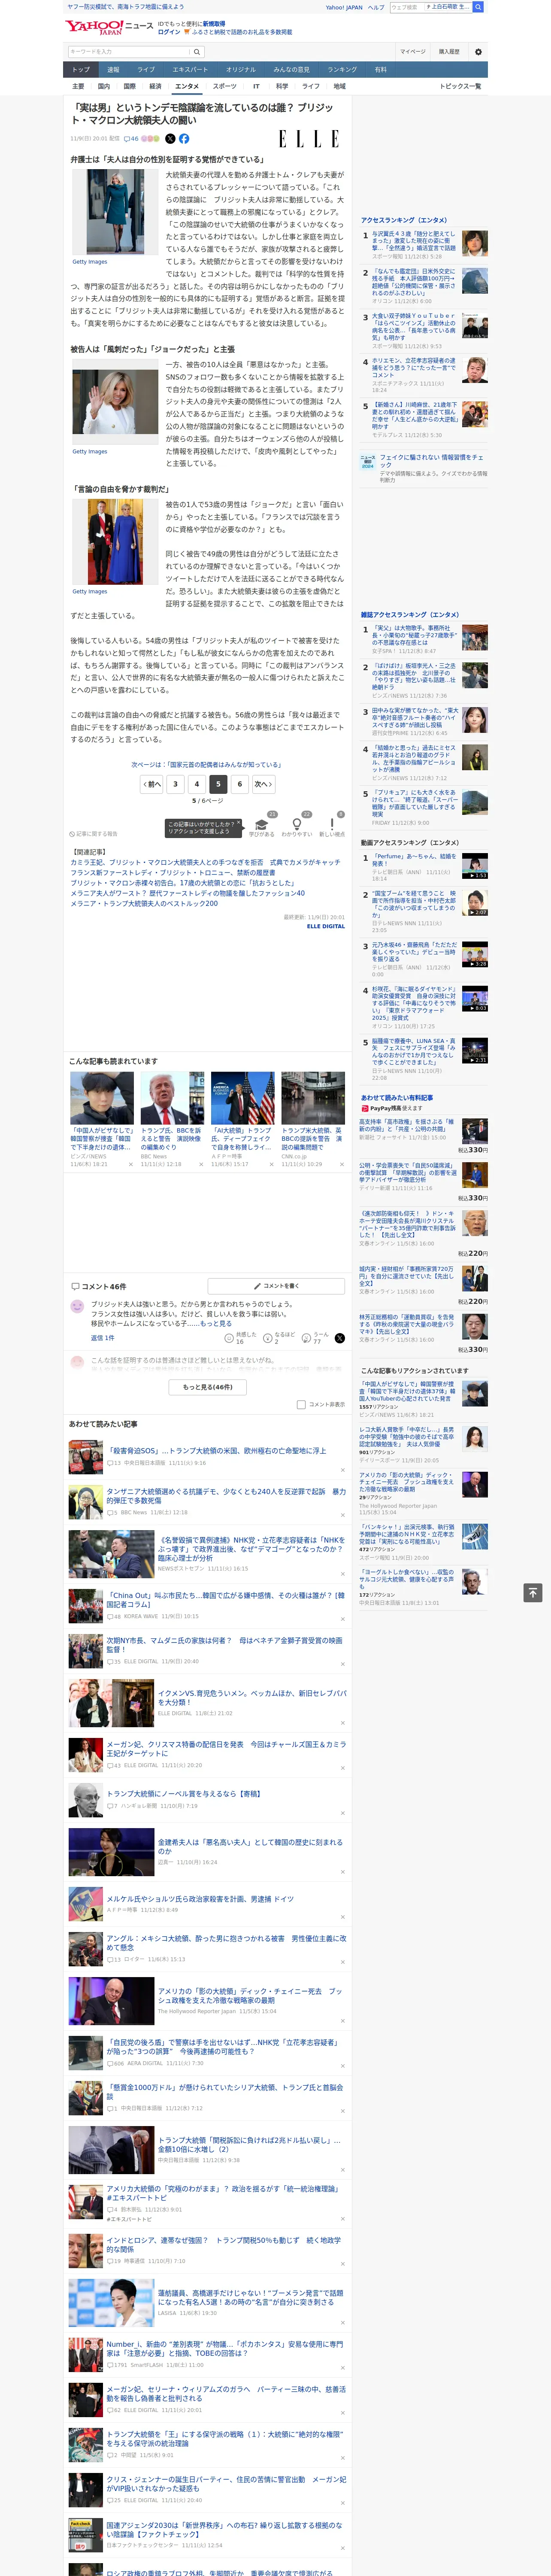Open the みんなの意見 tab
Viewport: 551px width, 2576px height.
click(x=292, y=70)
